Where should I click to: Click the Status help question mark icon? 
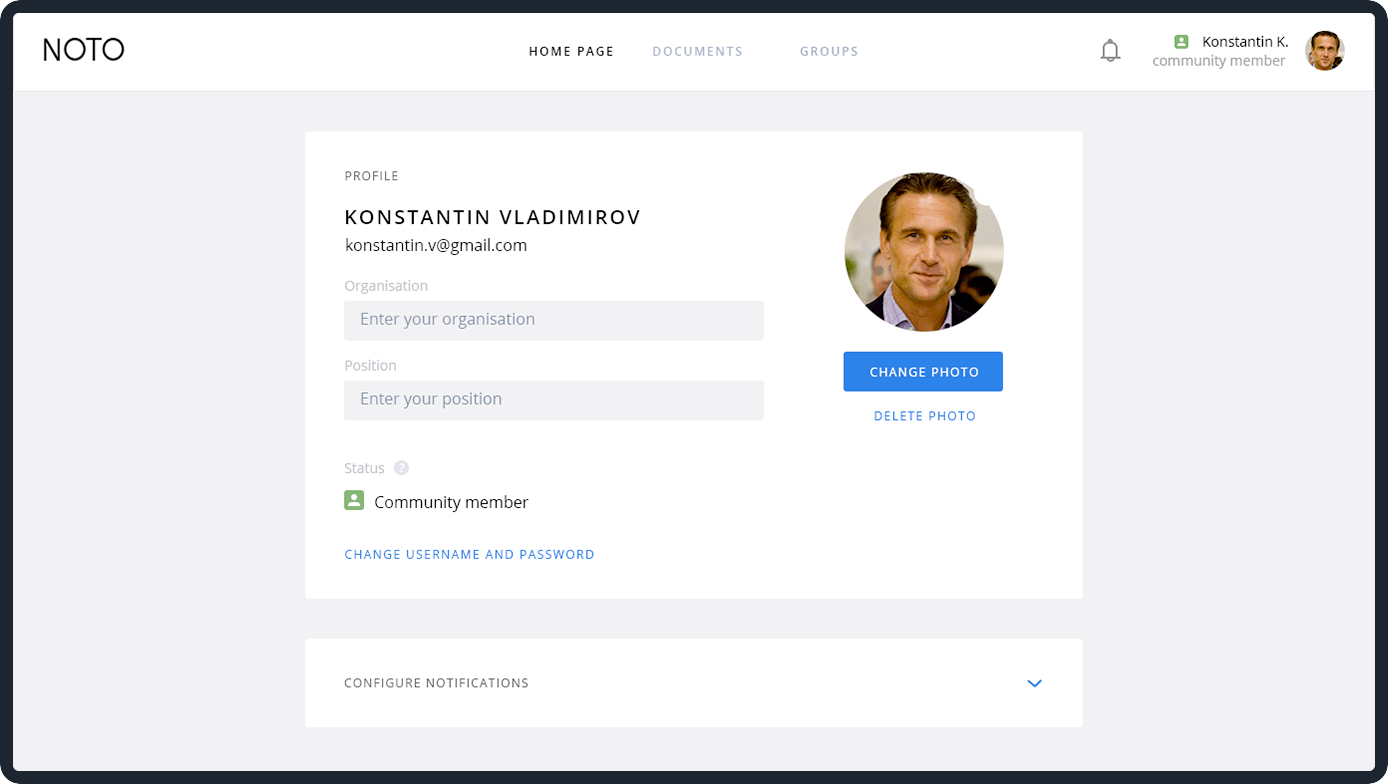[x=401, y=468]
